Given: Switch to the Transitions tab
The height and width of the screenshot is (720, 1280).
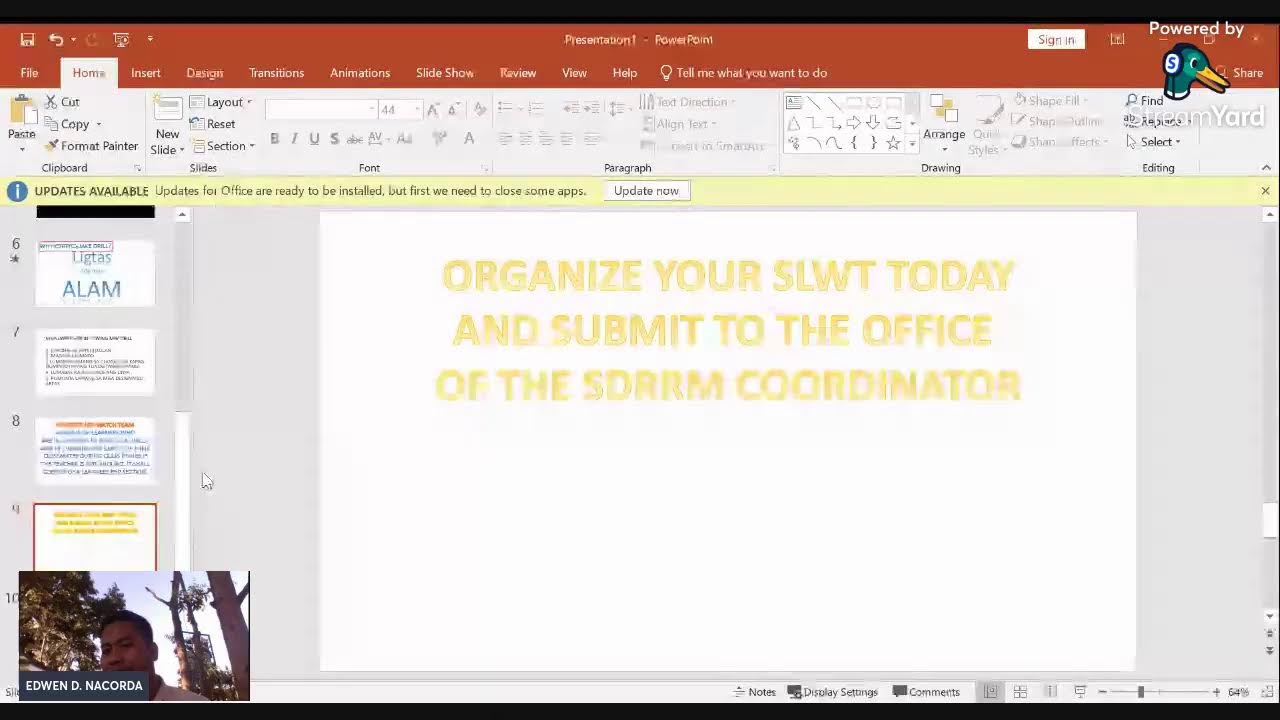Looking at the screenshot, I should click(x=276, y=73).
